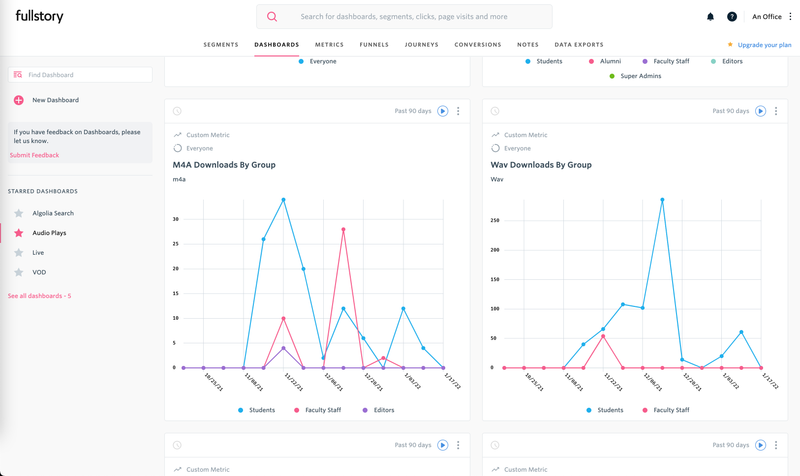The image size is (800, 476).
Task: Toggle star for Audio Plays dashboard
Action: [18, 233]
